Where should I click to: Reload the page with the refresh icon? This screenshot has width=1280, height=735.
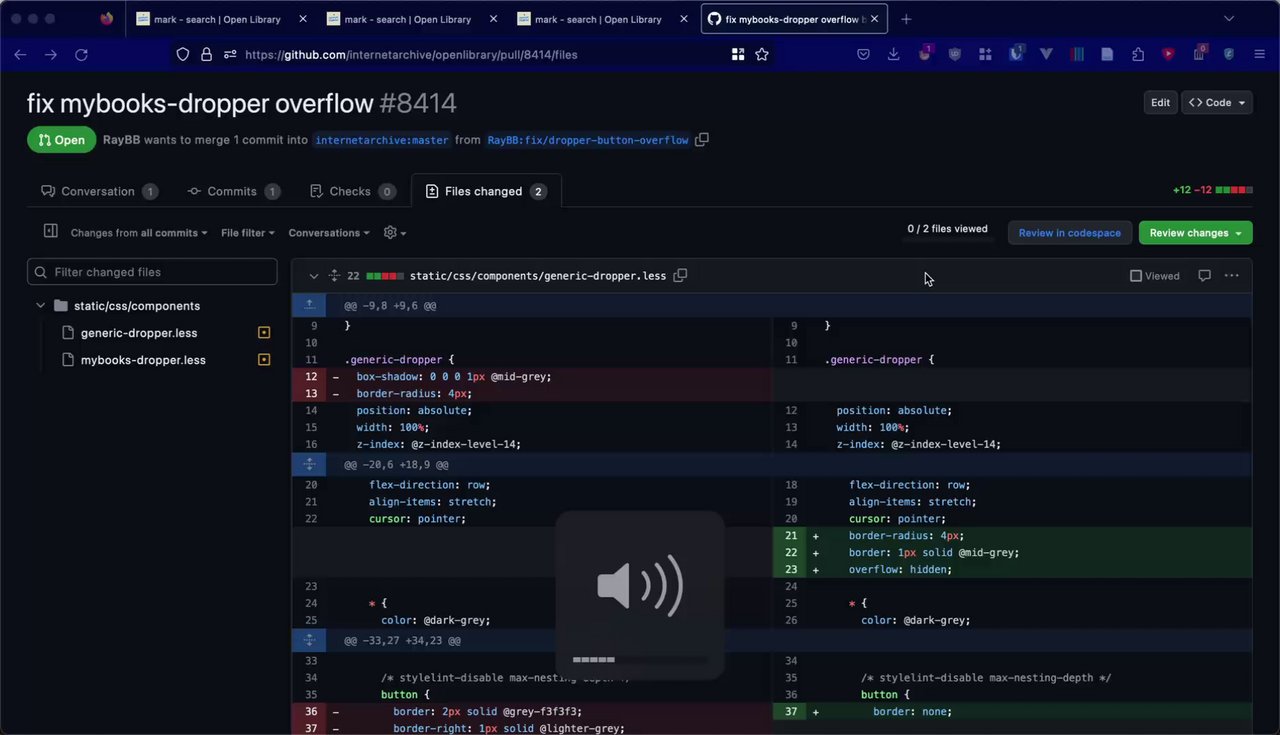(x=82, y=55)
